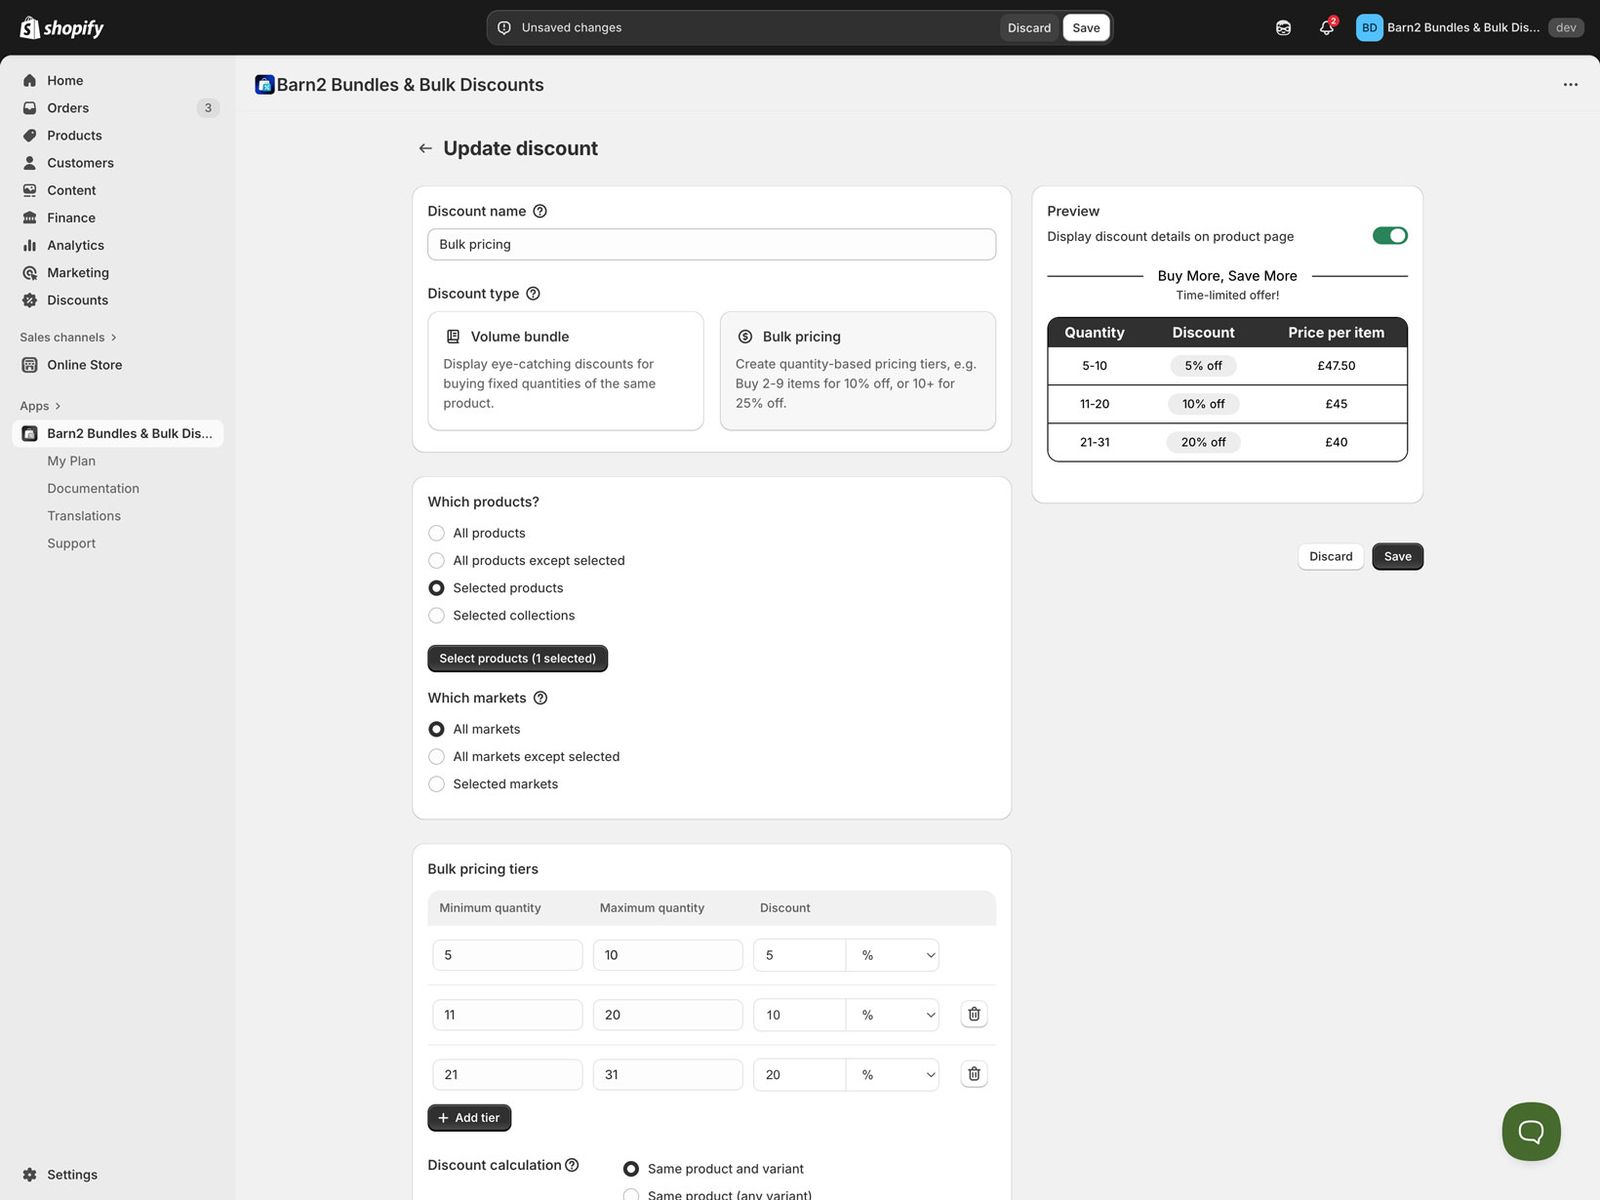This screenshot has height=1200, width=1600.
Task: Select the All products radio option
Action: click(x=436, y=533)
